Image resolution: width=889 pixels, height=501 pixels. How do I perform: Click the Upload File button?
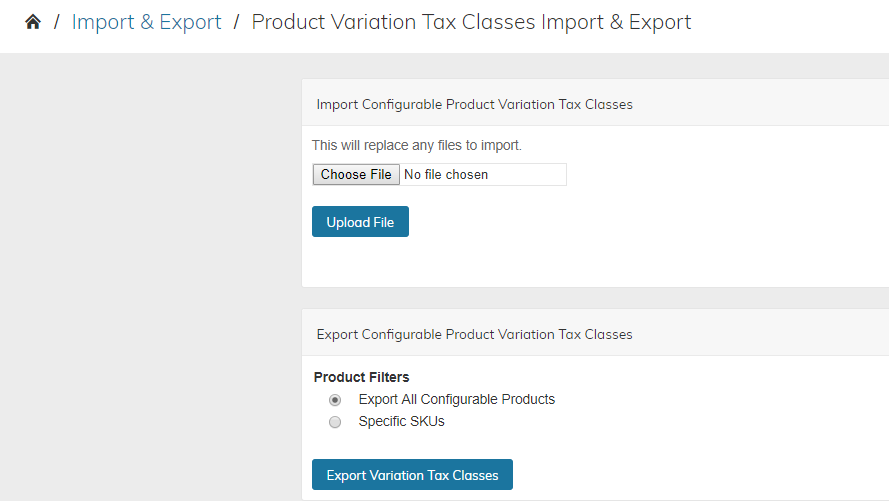click(x=360, y=222)
